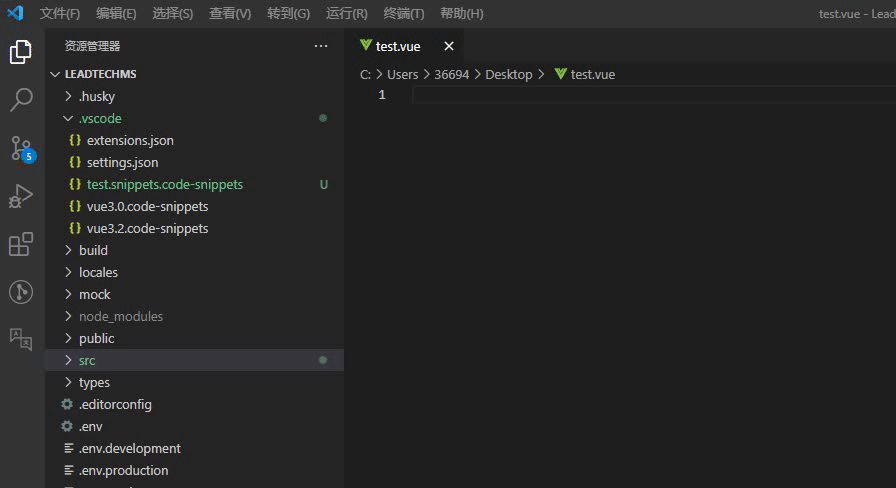Open the 编辑(E) menu
The width and height of the screenshot is (896, 488).
coord(116,13)
